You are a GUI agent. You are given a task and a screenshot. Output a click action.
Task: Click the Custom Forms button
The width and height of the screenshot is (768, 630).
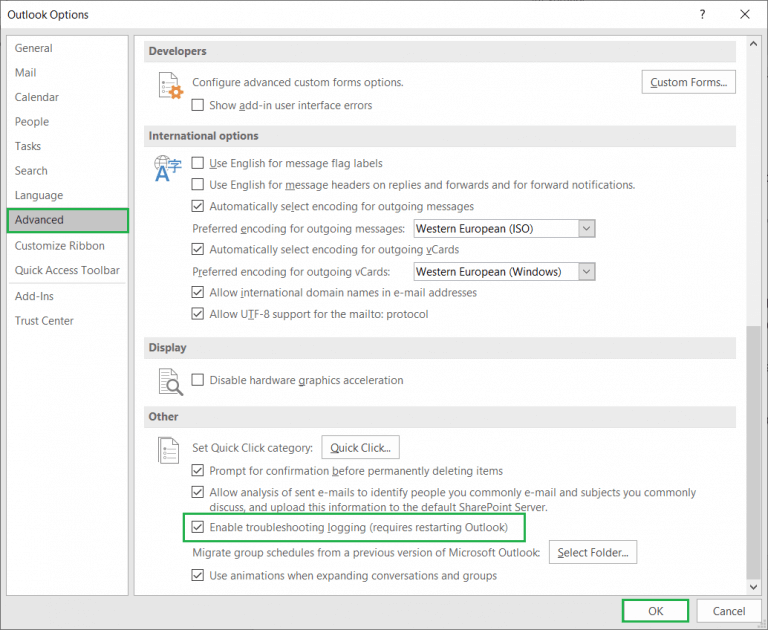pyautogui.click(x=688, y=82)
